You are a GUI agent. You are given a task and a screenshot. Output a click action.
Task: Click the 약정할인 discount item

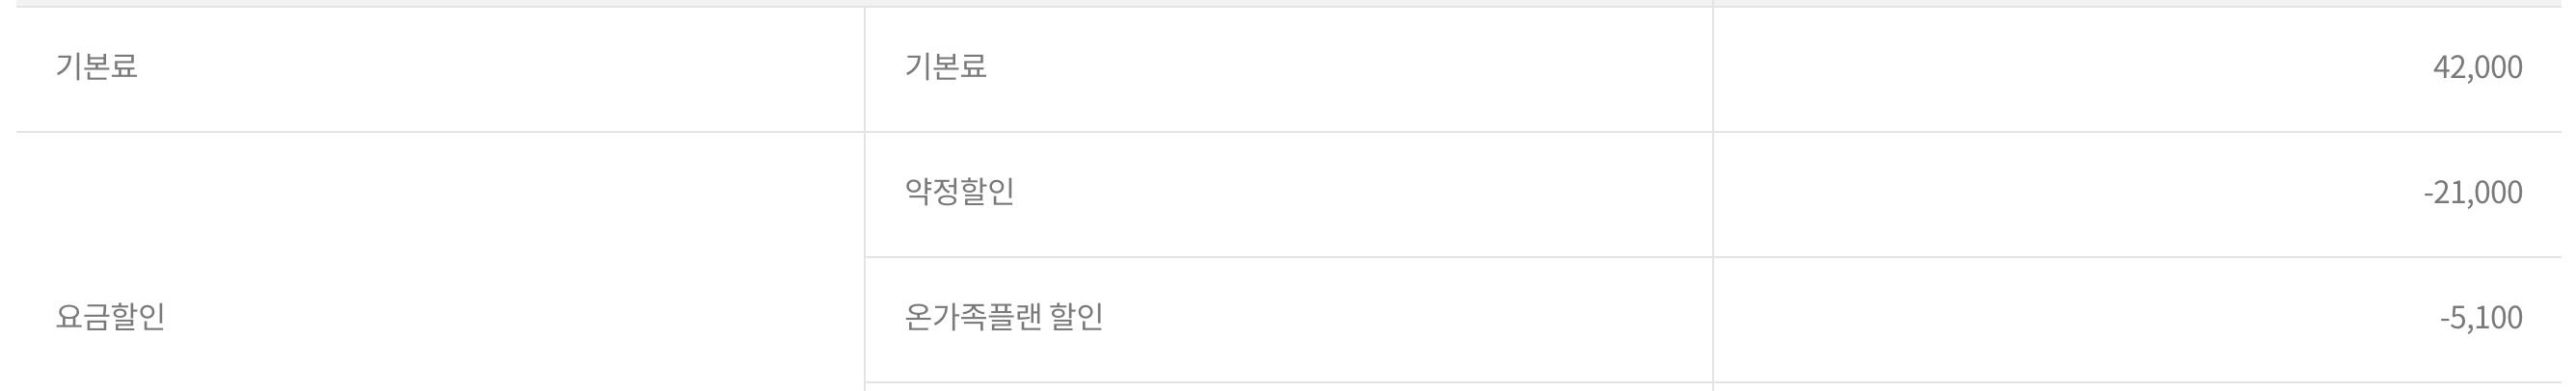pyautogui.click(x=959, y=192)
